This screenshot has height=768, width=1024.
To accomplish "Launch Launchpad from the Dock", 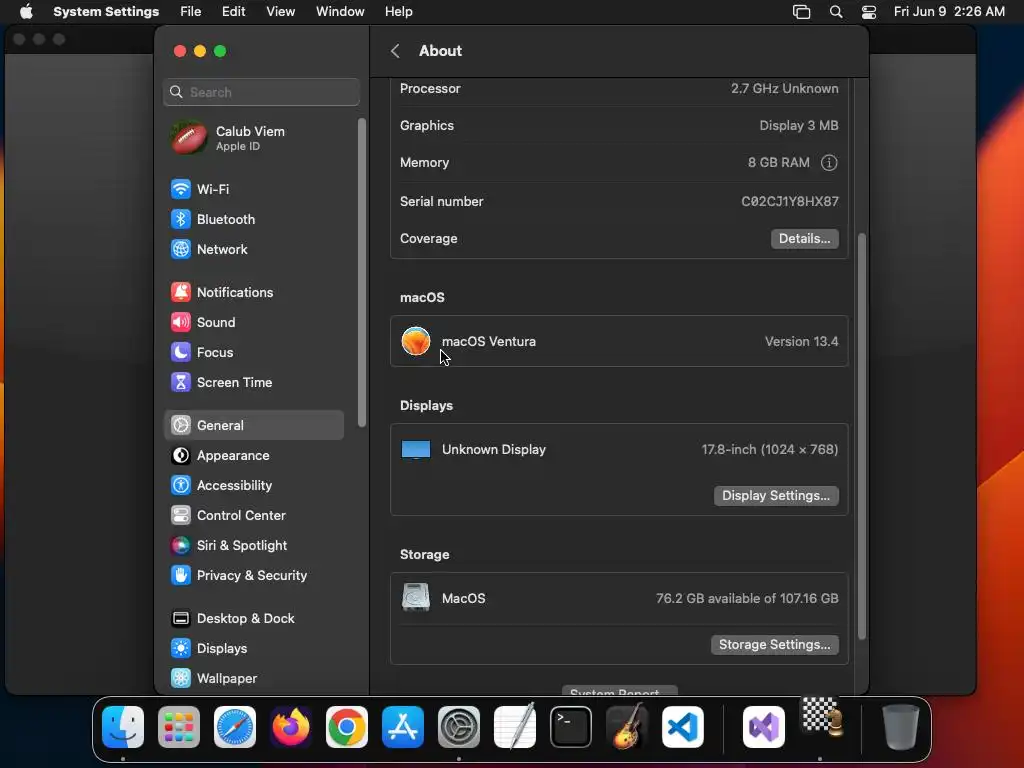I will click(179, 727).
